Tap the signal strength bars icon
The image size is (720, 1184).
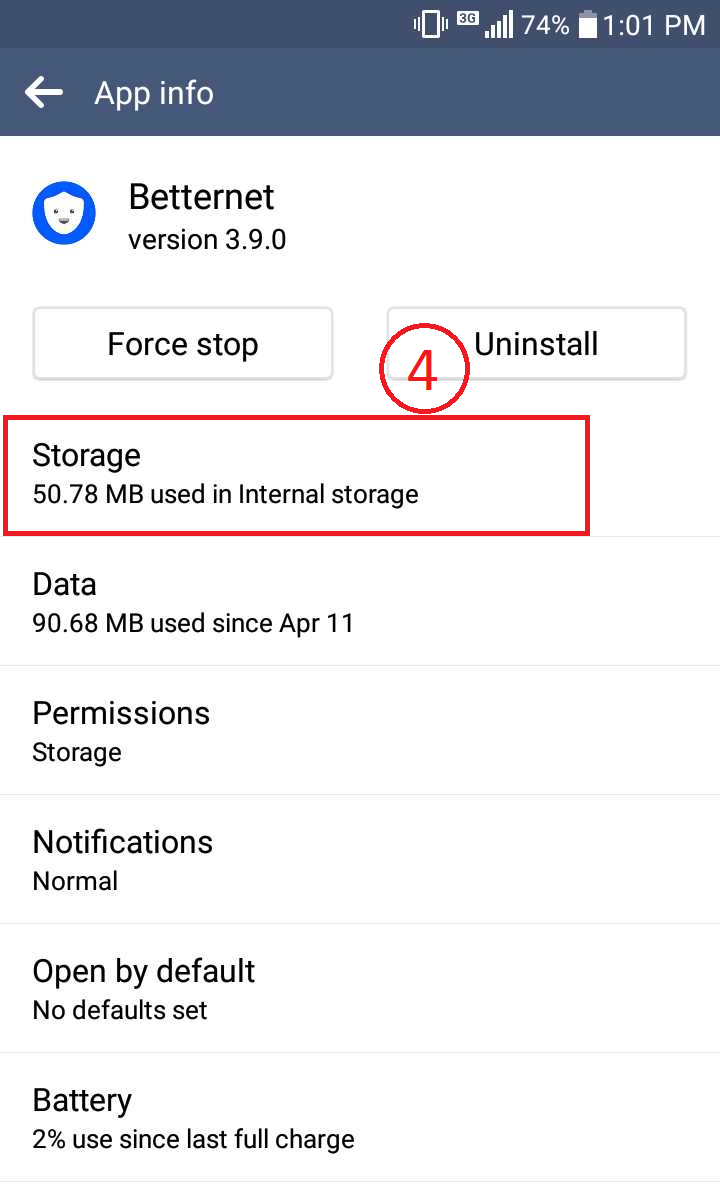[499, 24]
